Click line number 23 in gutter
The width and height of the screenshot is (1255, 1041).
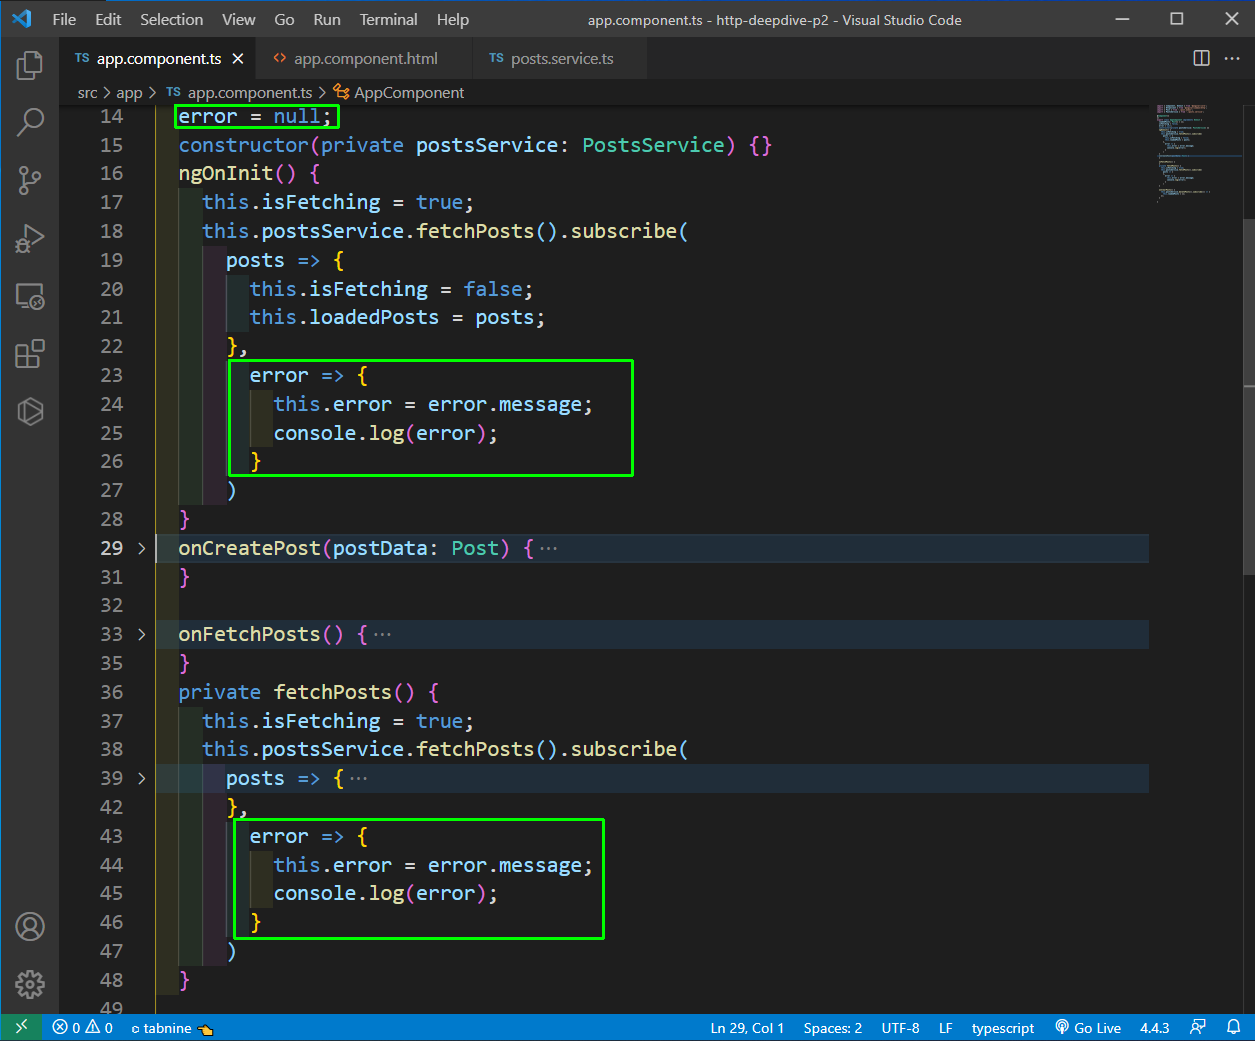(x=111, y=375)
